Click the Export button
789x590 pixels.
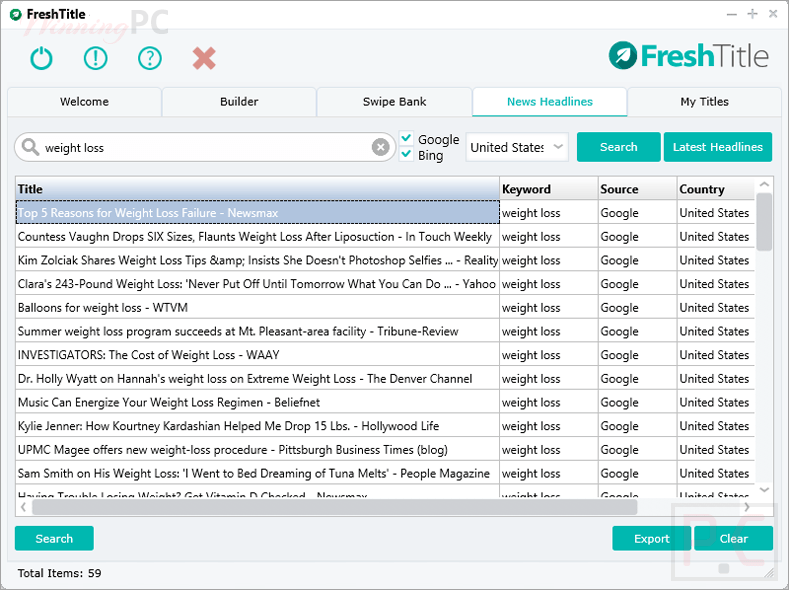[x=652, y=538]
